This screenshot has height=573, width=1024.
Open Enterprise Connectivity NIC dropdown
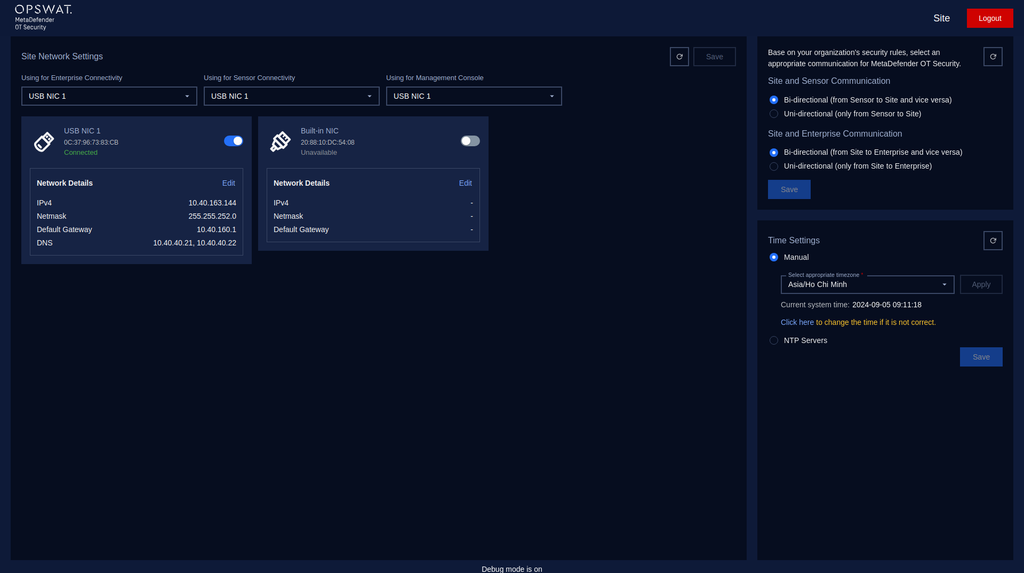(x=109, y=96)
